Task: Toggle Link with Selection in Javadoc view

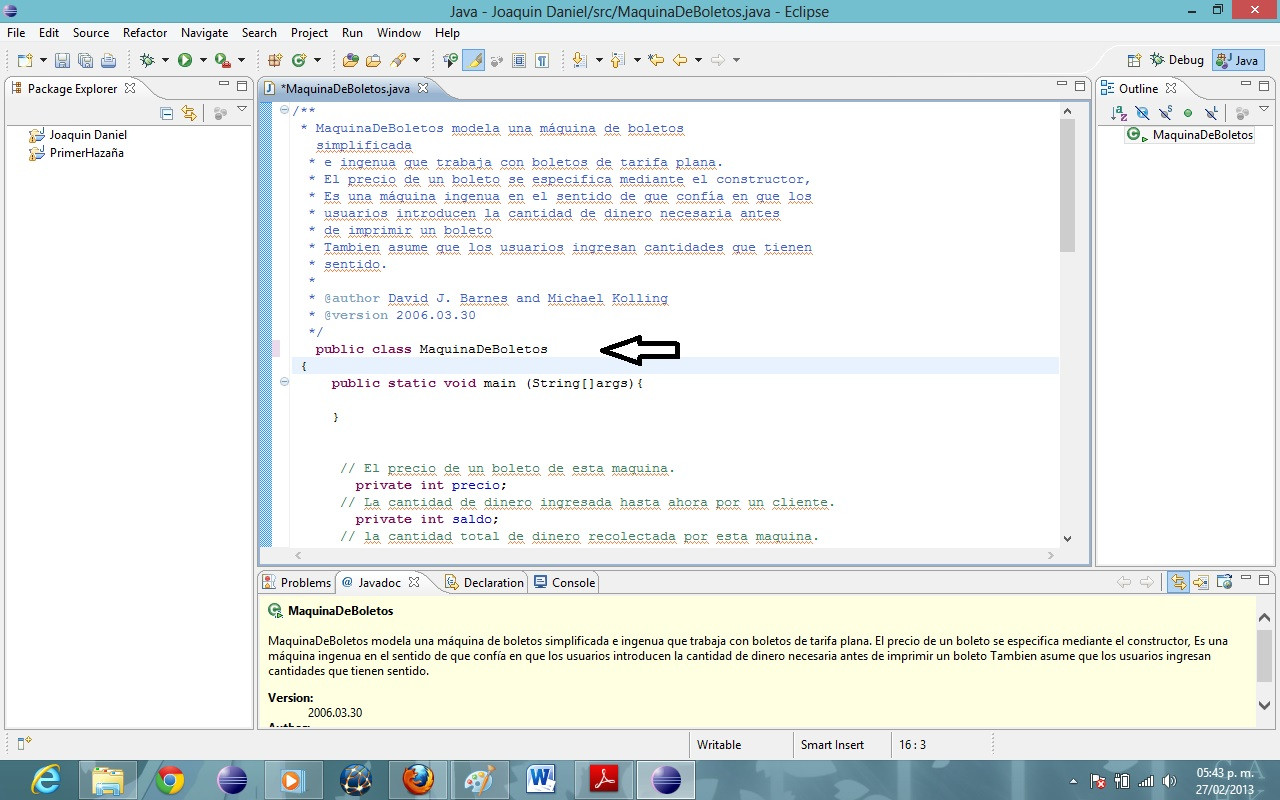Action: click(x=1179, y=582)
